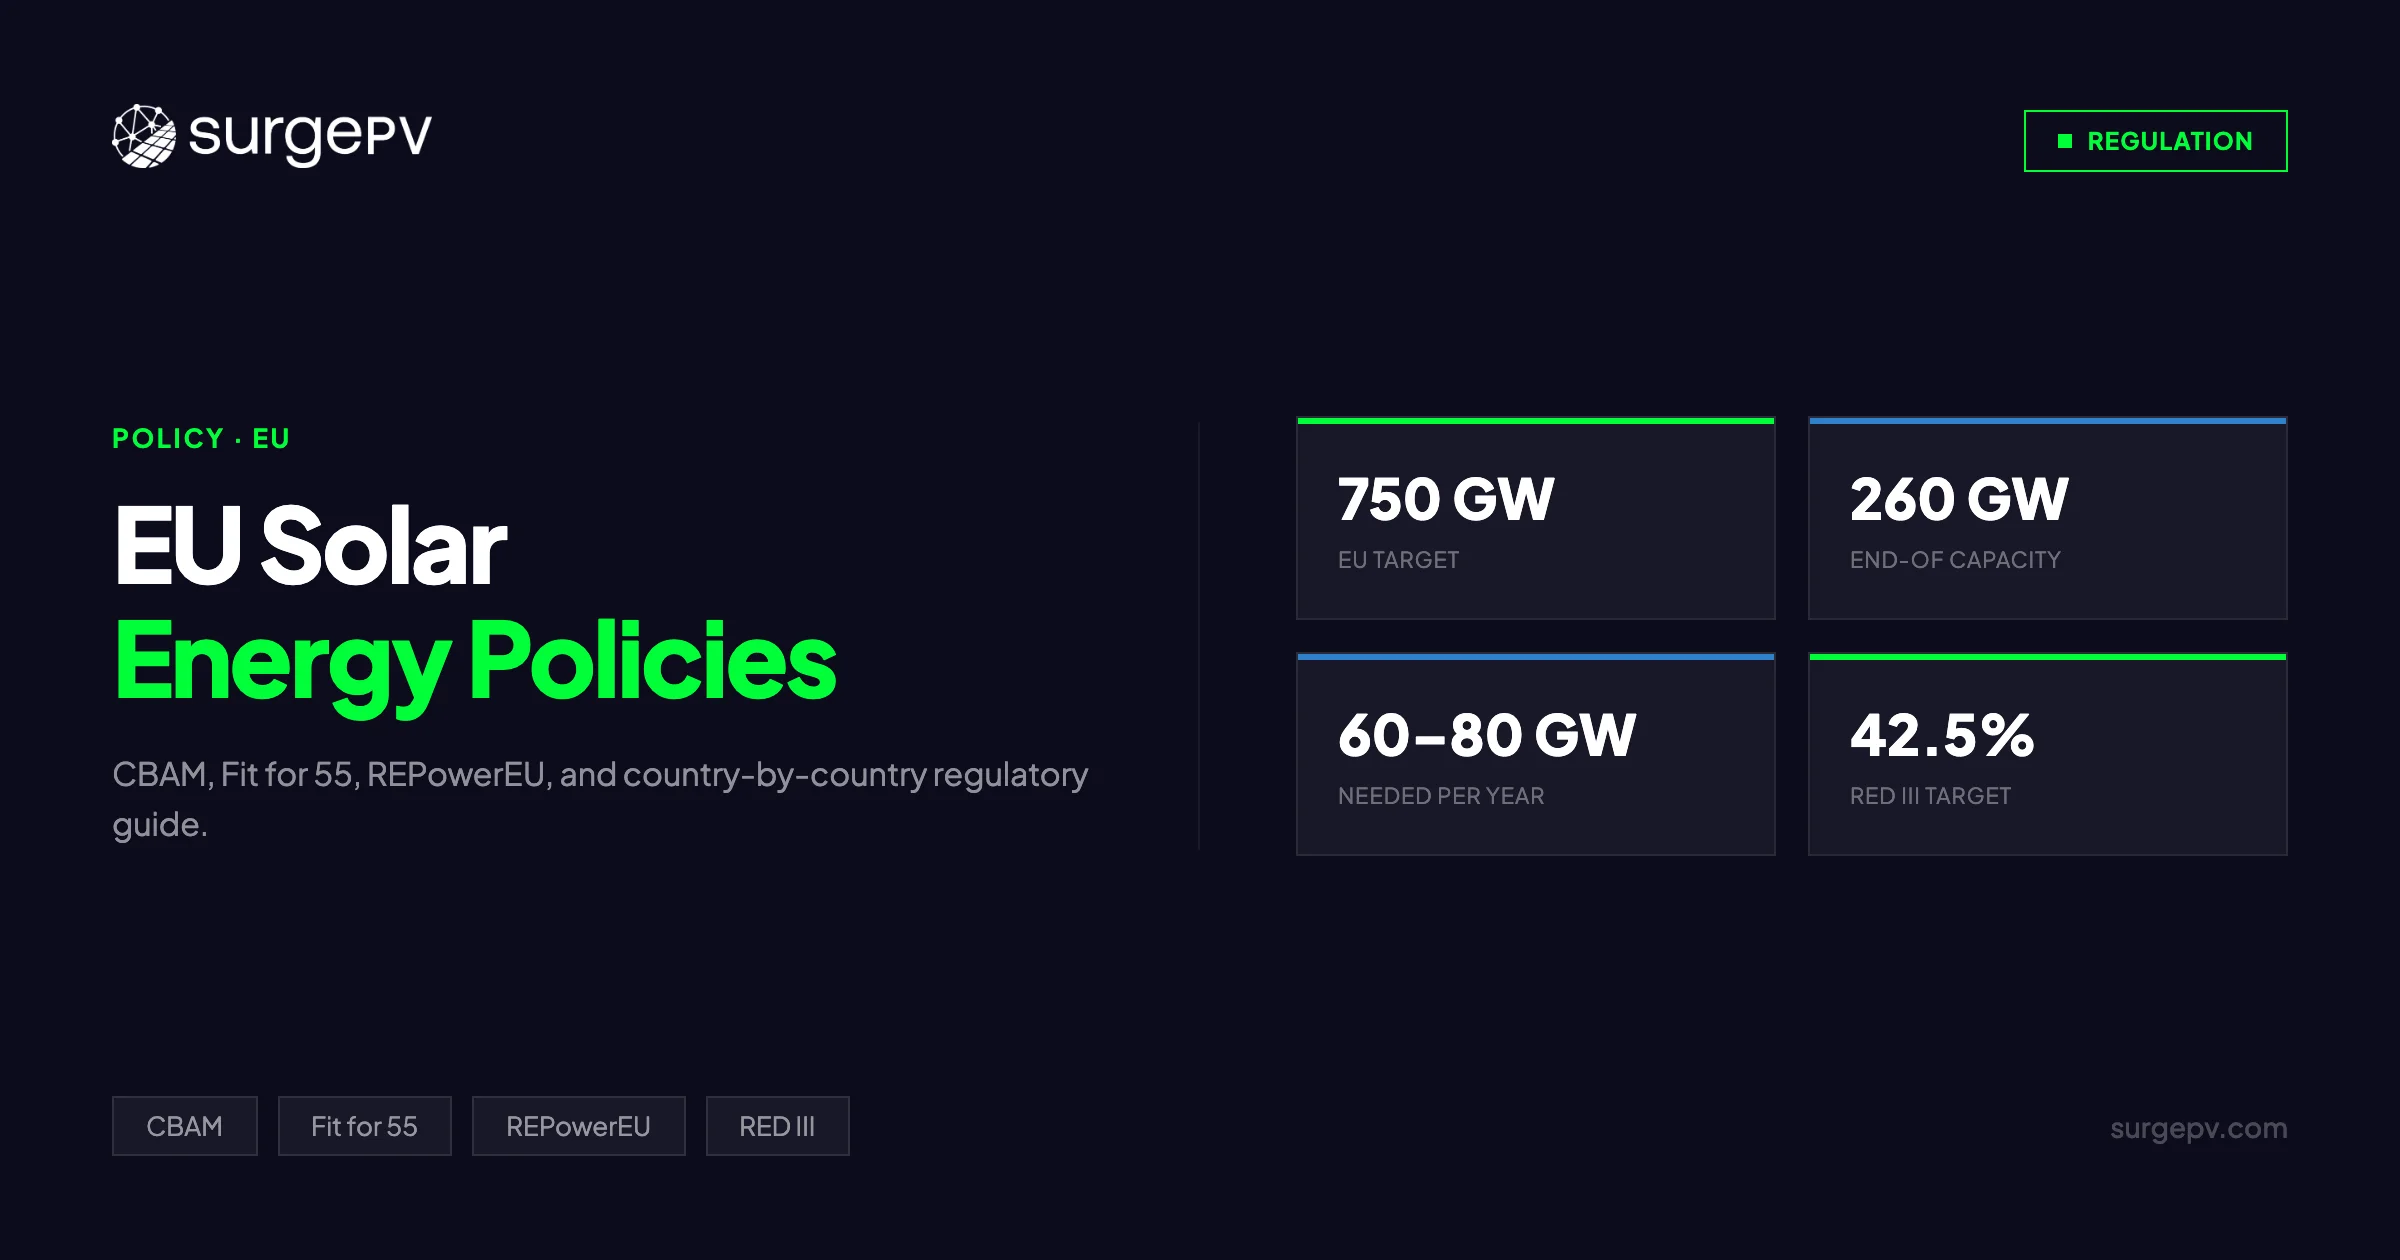The image size is (2400, 1260).
Task: Select the Fit for 55 tag
Action: point(364,1126)
